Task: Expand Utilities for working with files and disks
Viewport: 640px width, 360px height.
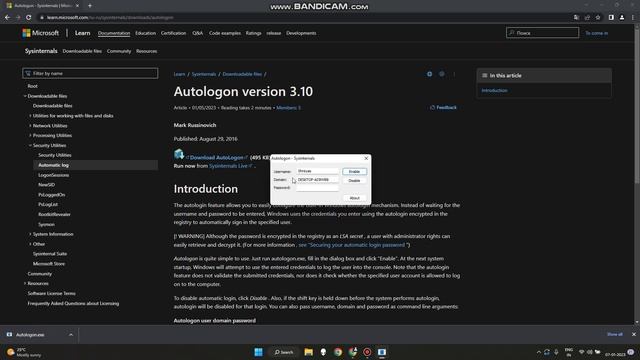Action: tap(30, 116)
